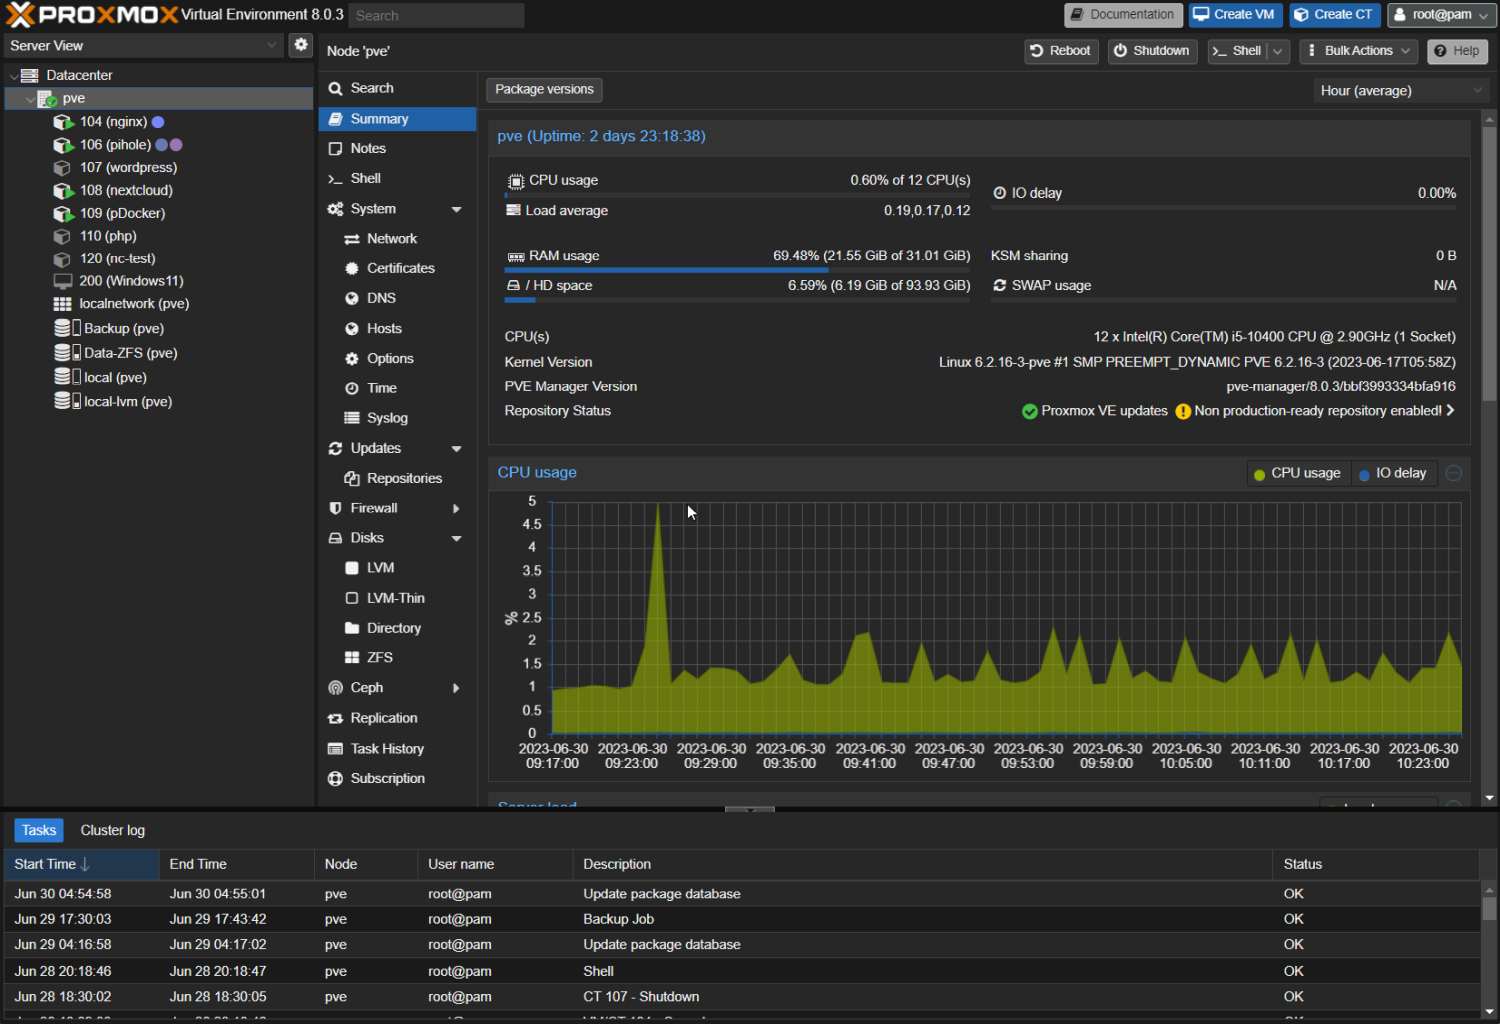Image resolution: width=1500 pixels, height=1024 pixels.
Task: Open the Notes panel
Action: pos(397,148)
